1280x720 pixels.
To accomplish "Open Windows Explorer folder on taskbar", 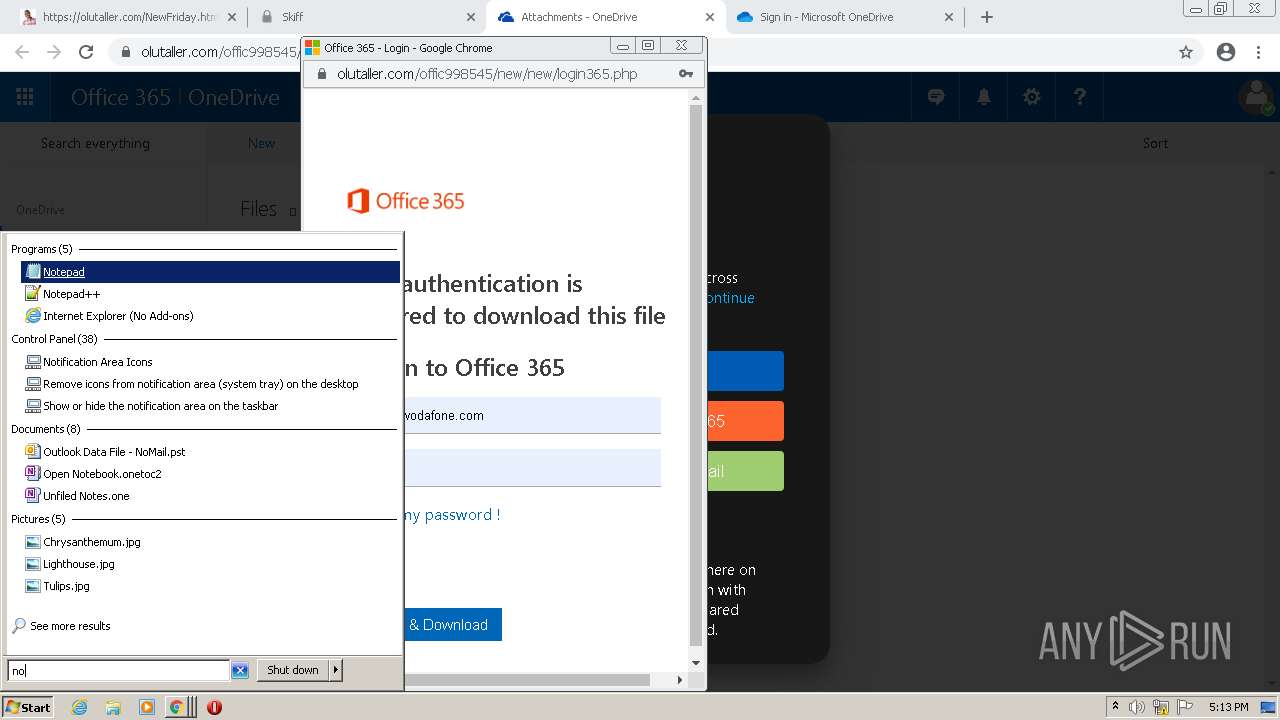I will coord(113,707).
